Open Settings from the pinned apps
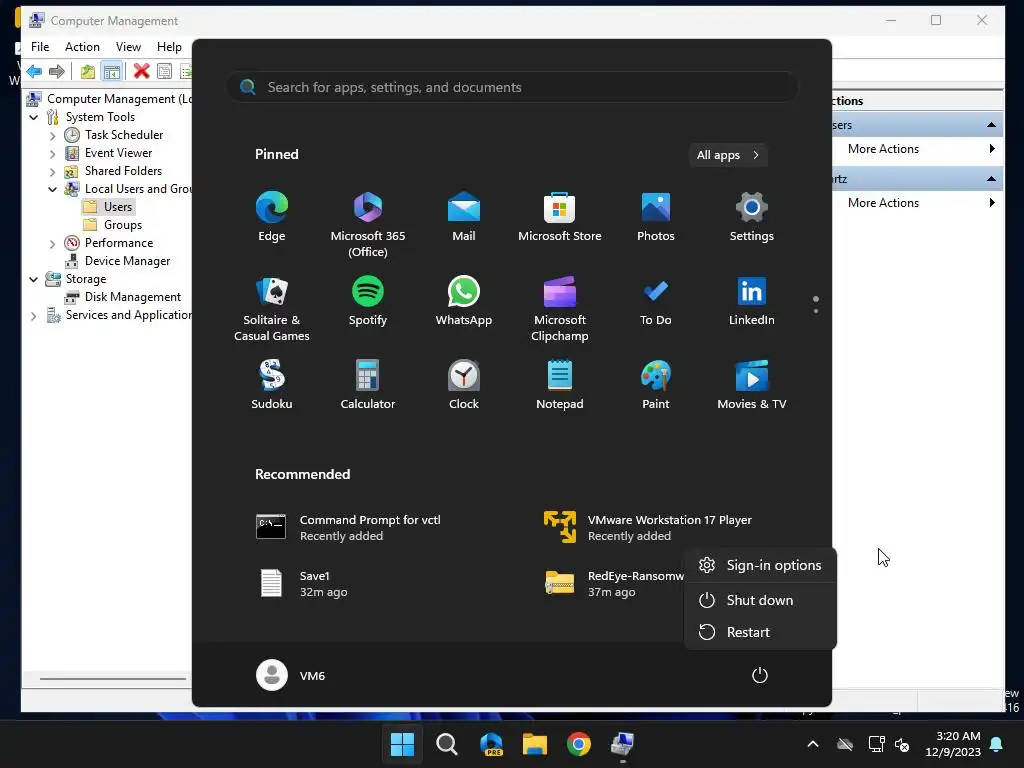The width and height of the screenshot is (1024, 768). [752, 217]
